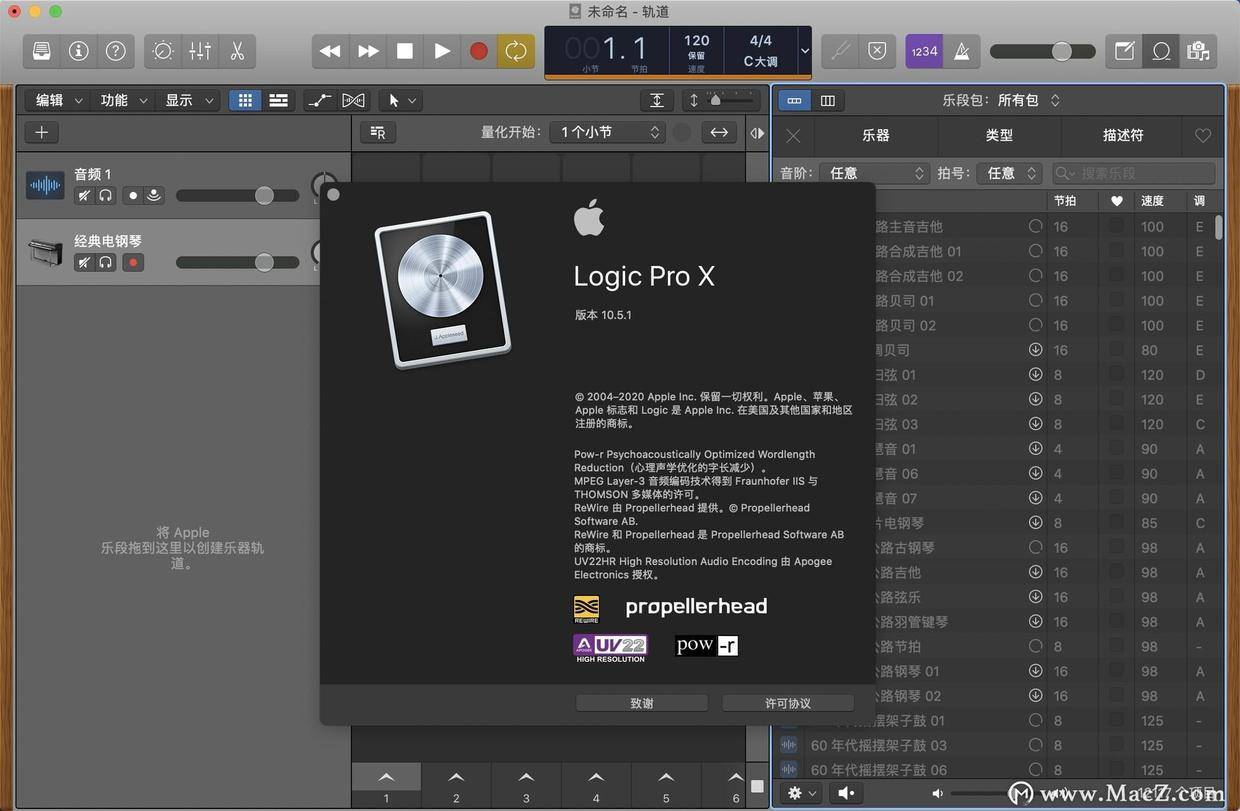
Task: Switch to the 类型 tab in loop browser
Action: tap(998, 135)
